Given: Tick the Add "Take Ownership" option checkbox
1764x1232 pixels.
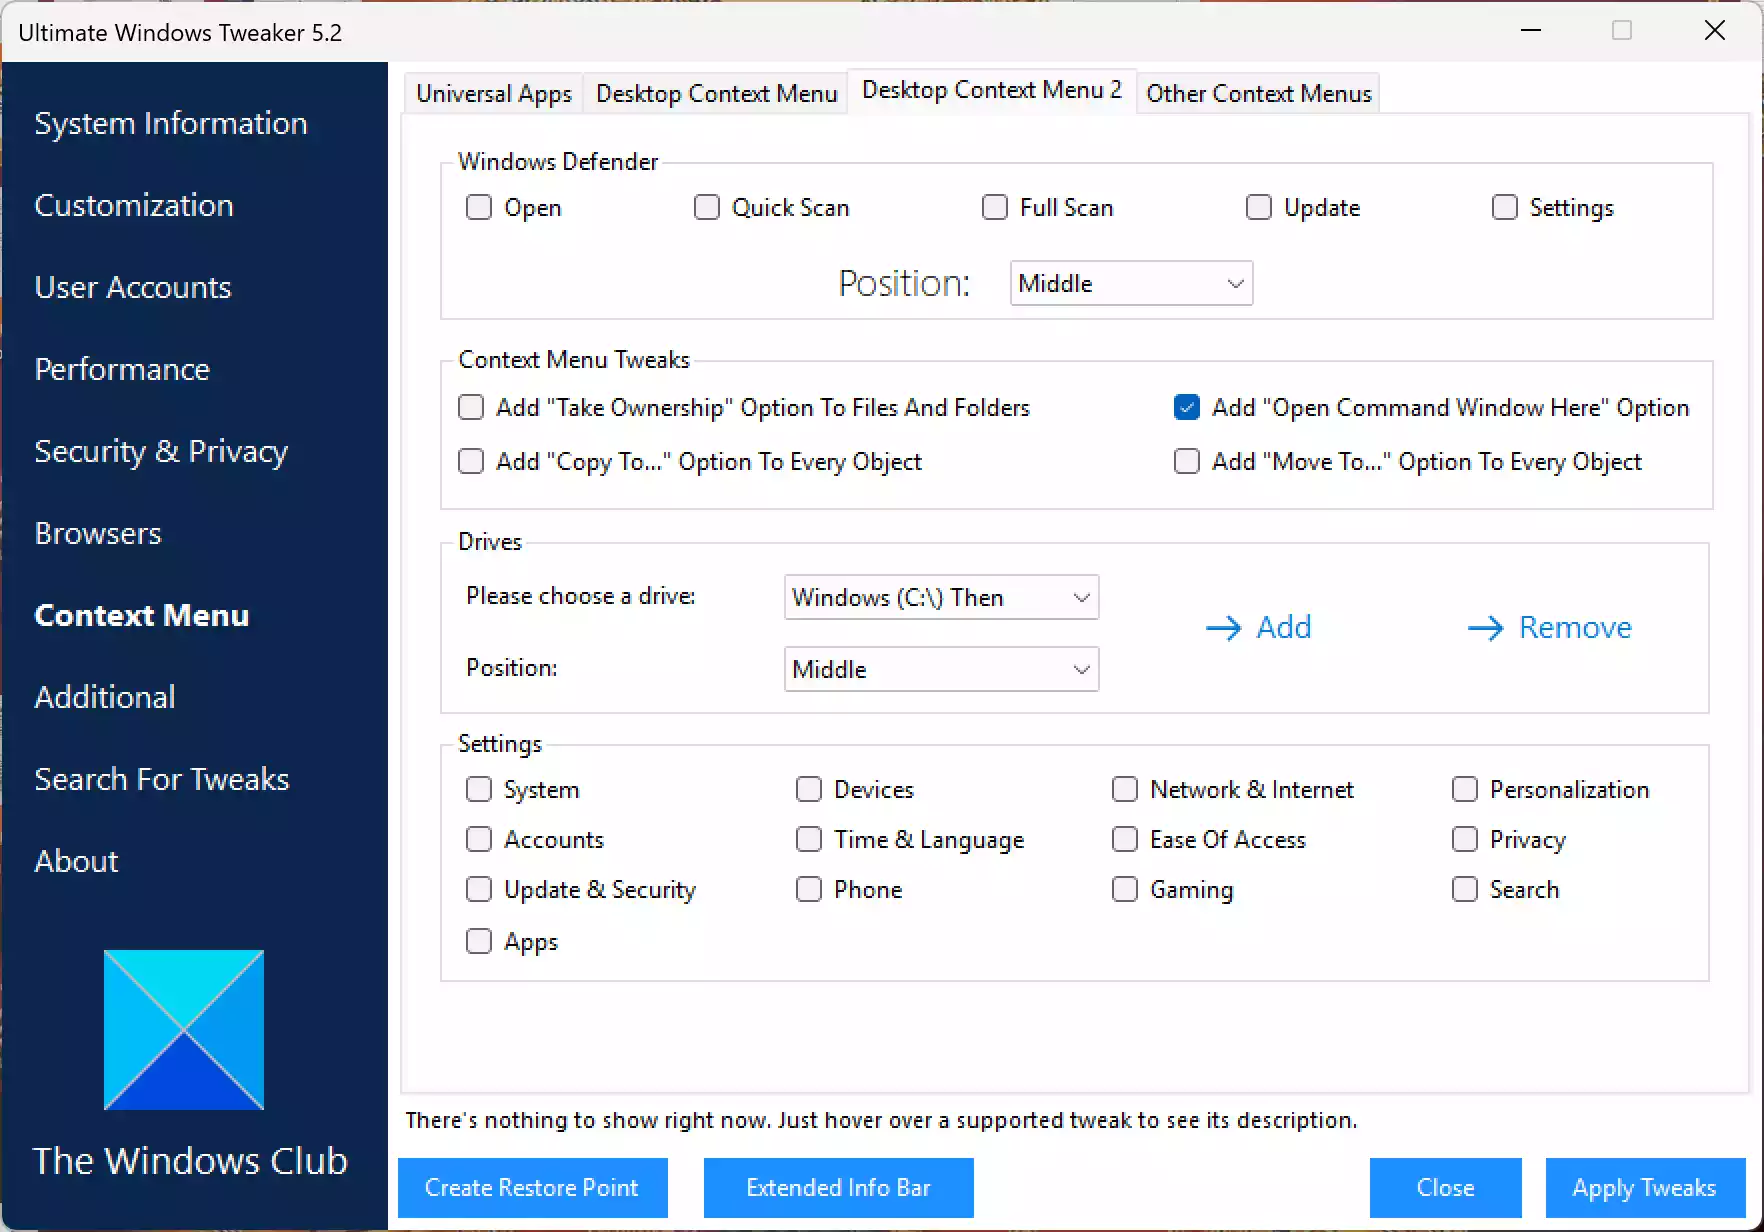Looking at the screenshot, I should pos(471,407).
